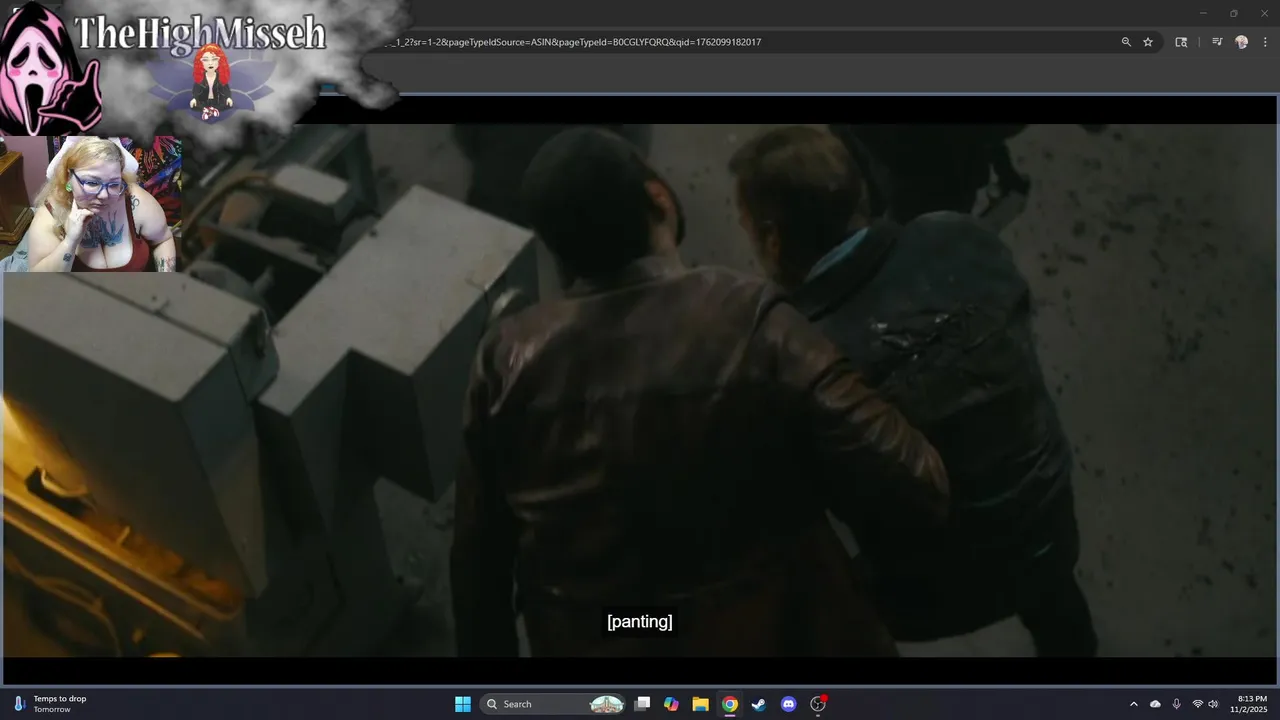Open Discord from the taskbar
Screen dimensions: 1280x720
788,704
